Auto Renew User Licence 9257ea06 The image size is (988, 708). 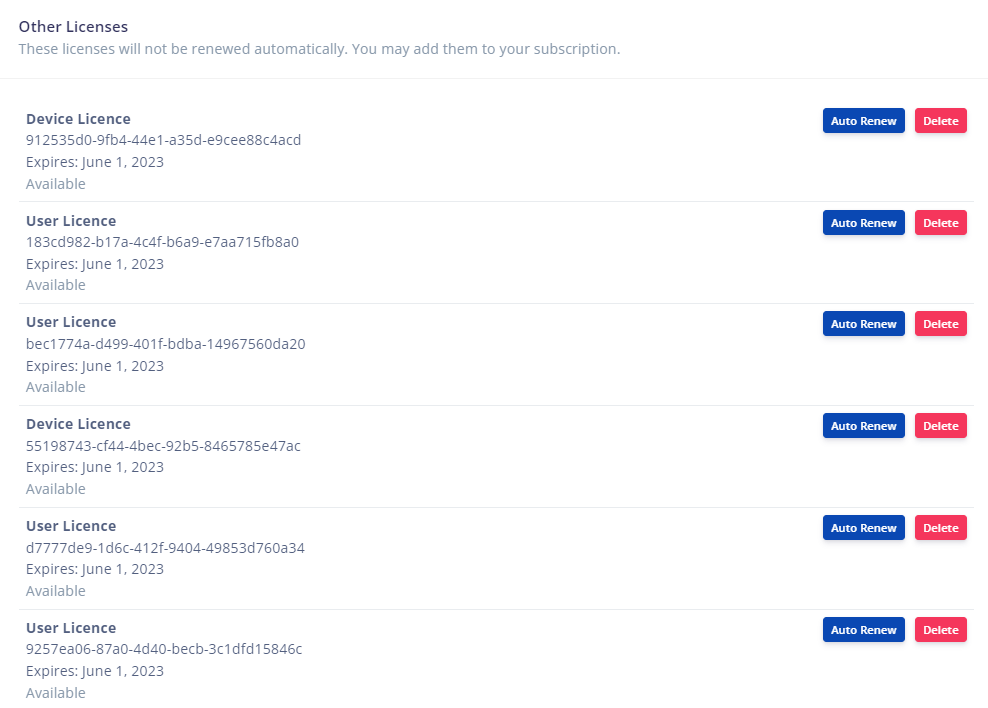tap(863, 630)
